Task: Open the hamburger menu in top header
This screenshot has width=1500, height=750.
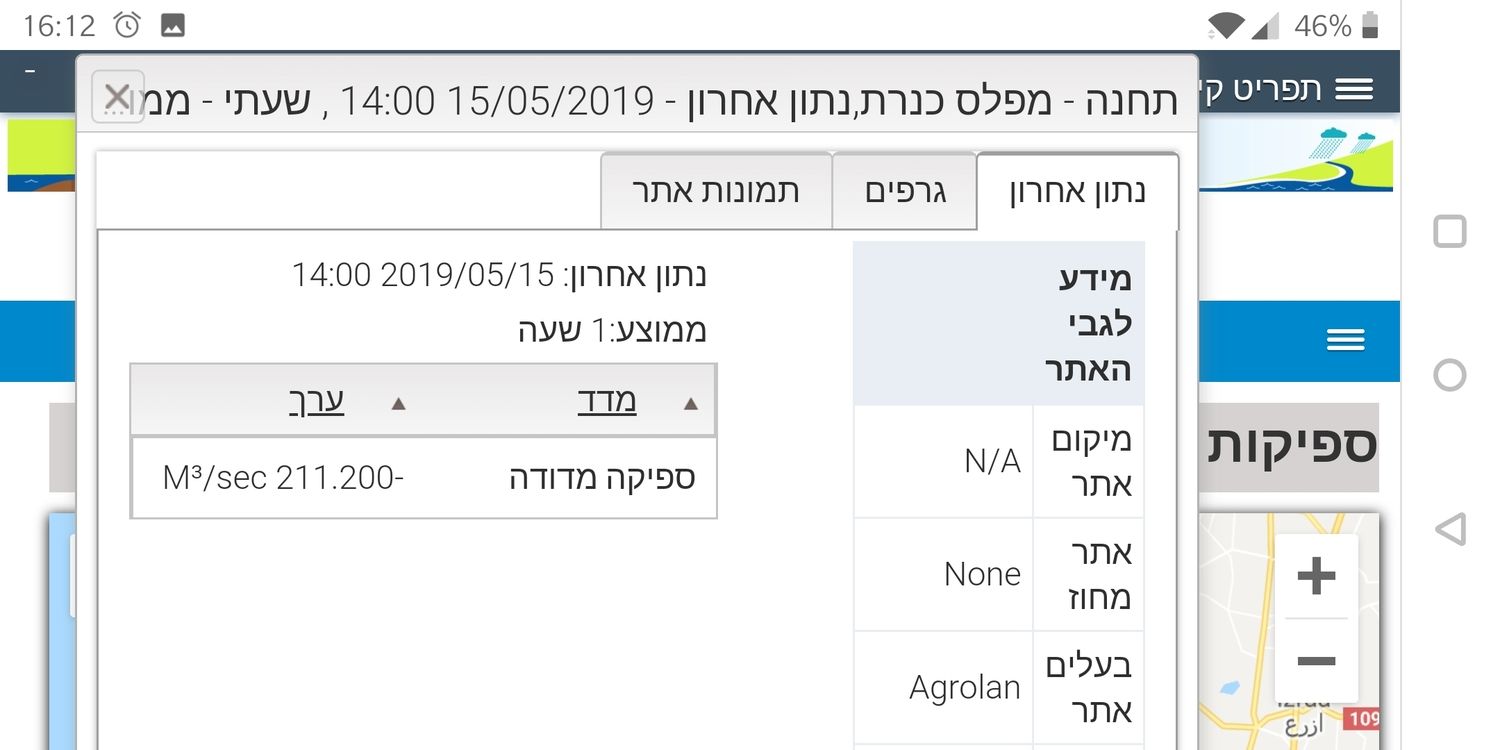Action: [1354, 90]
